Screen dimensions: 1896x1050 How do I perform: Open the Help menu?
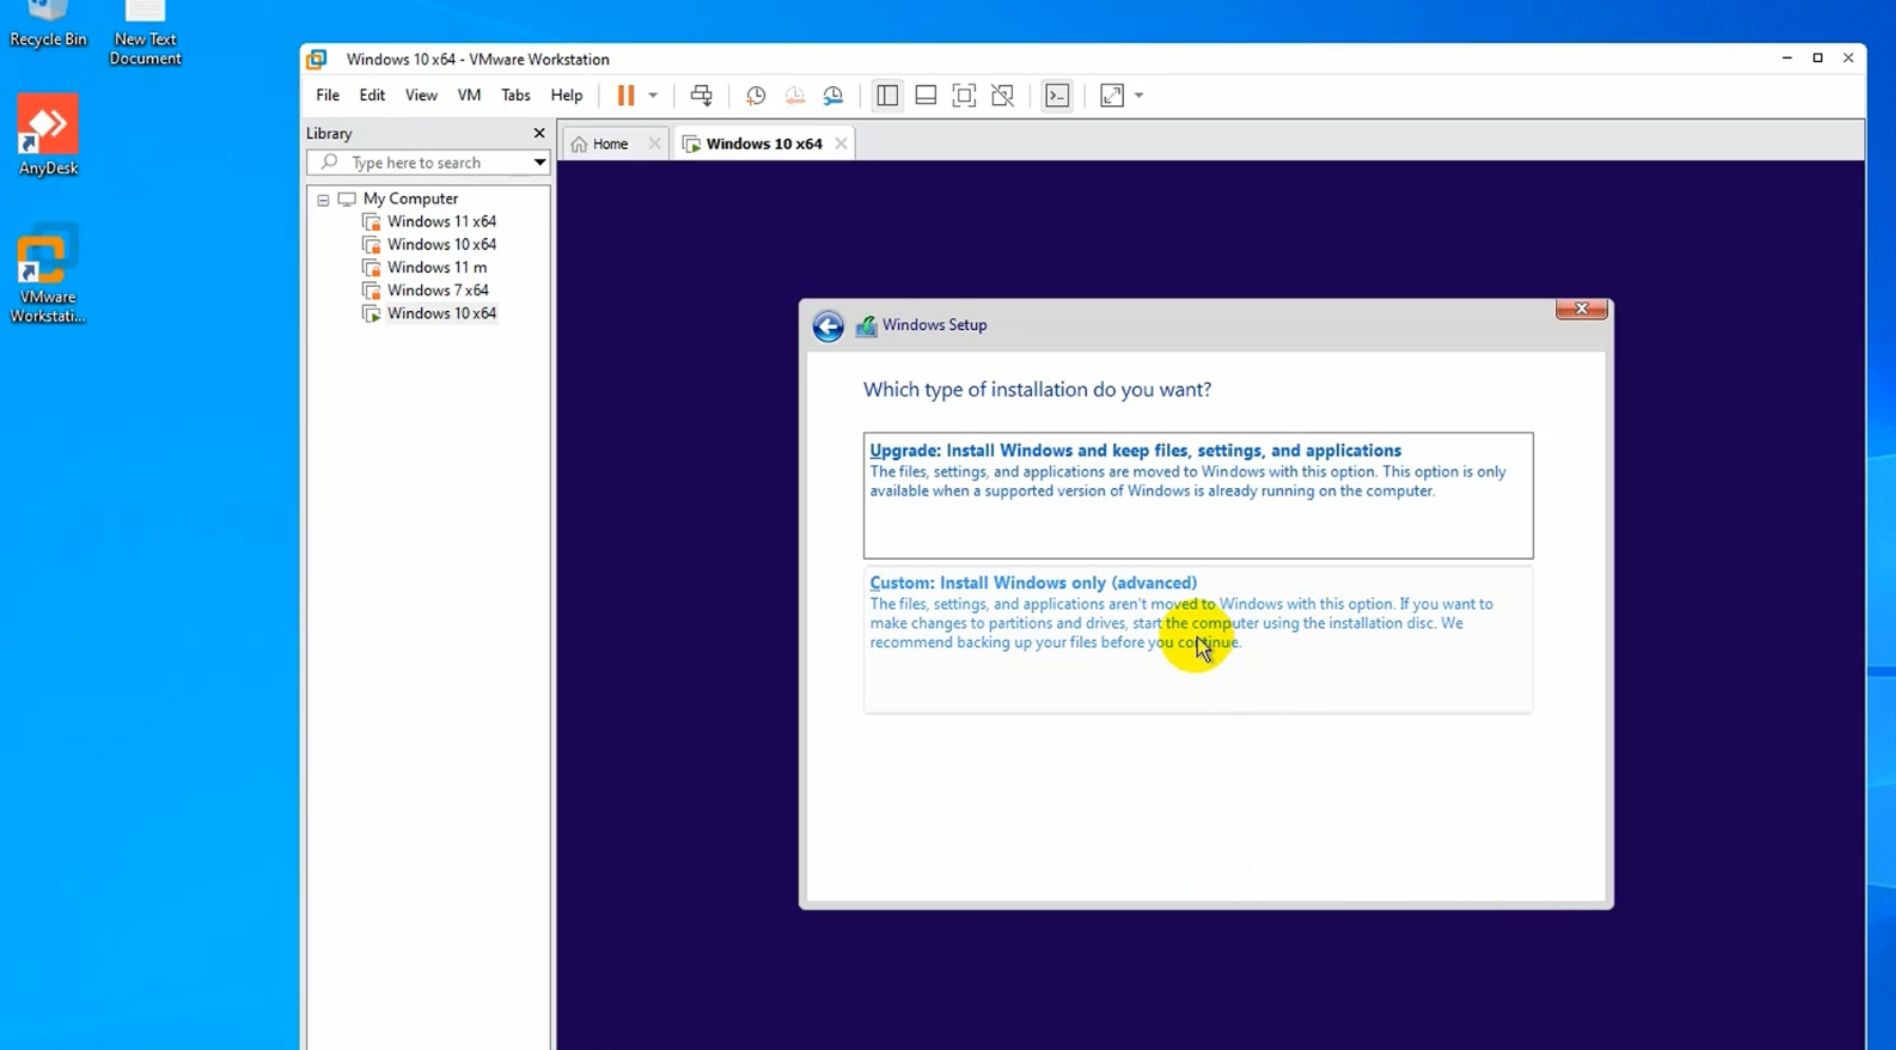click(x=566, y=95)
